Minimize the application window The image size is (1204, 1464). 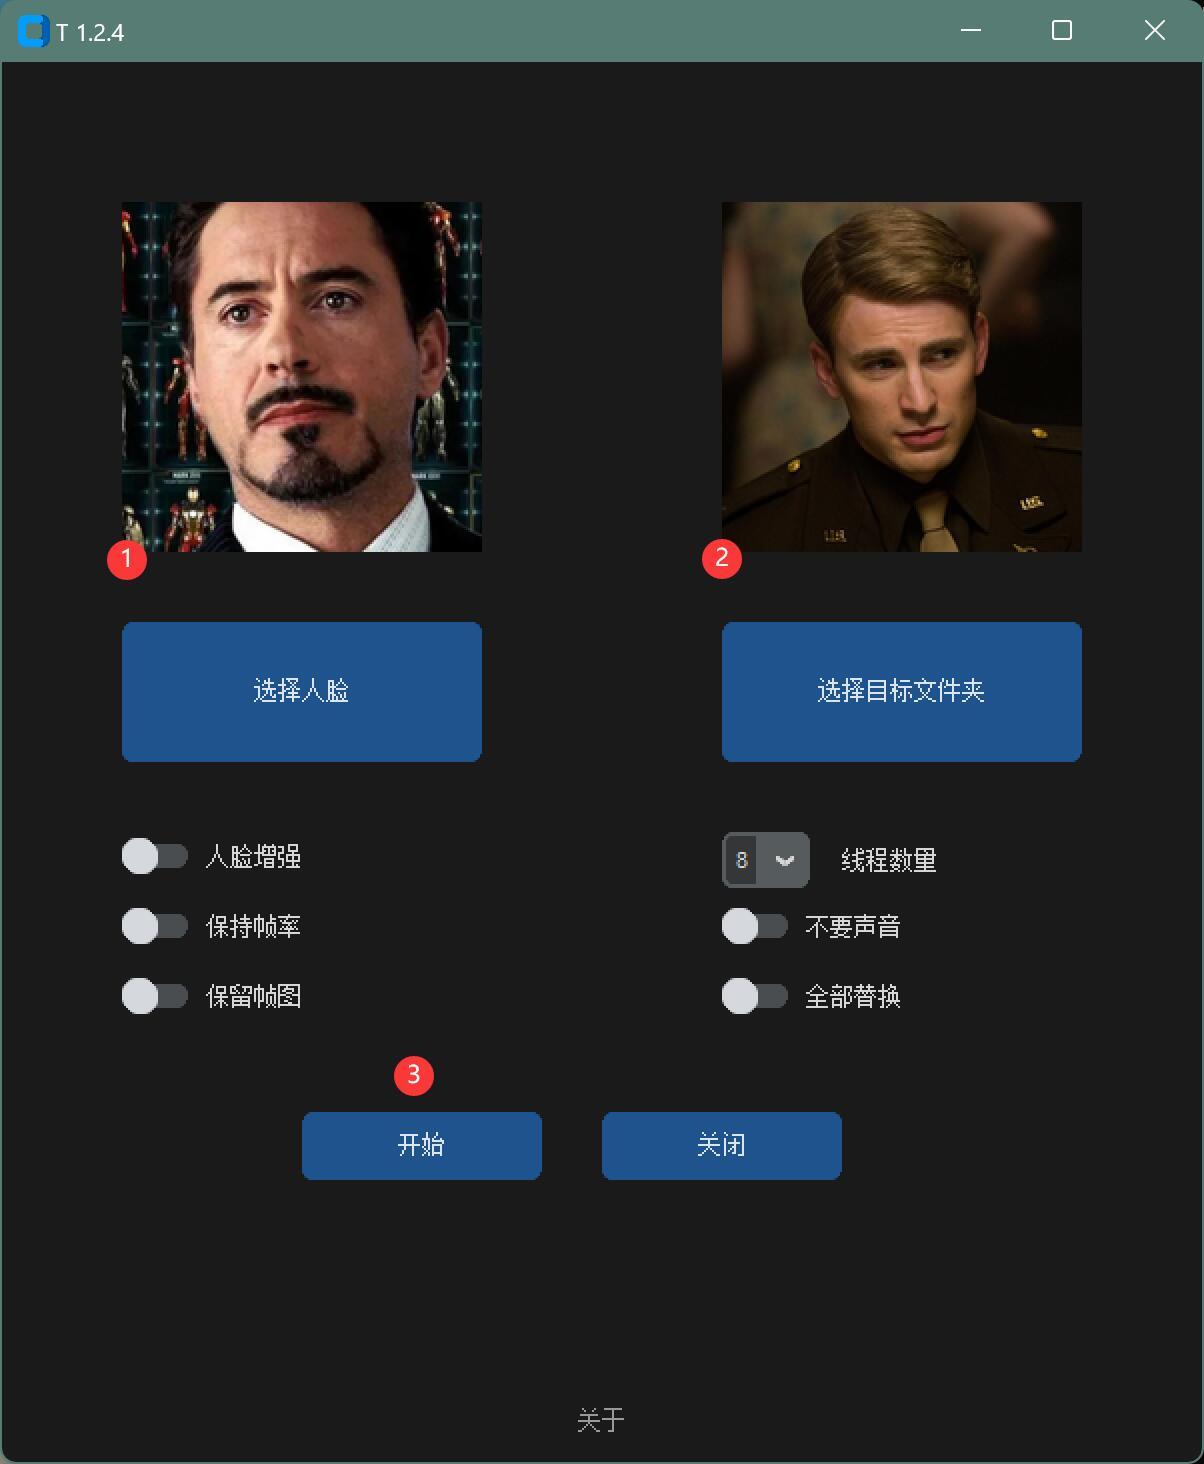970,31
